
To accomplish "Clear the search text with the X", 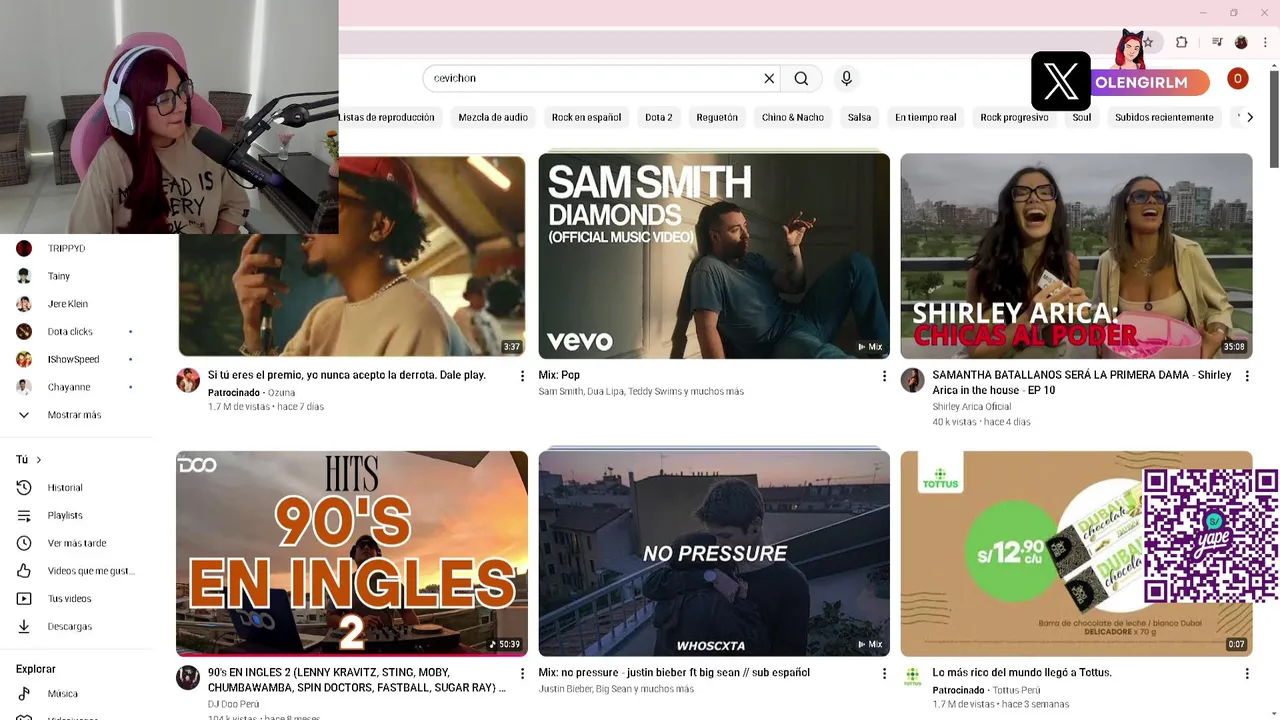I will click(x=769, y=78).
